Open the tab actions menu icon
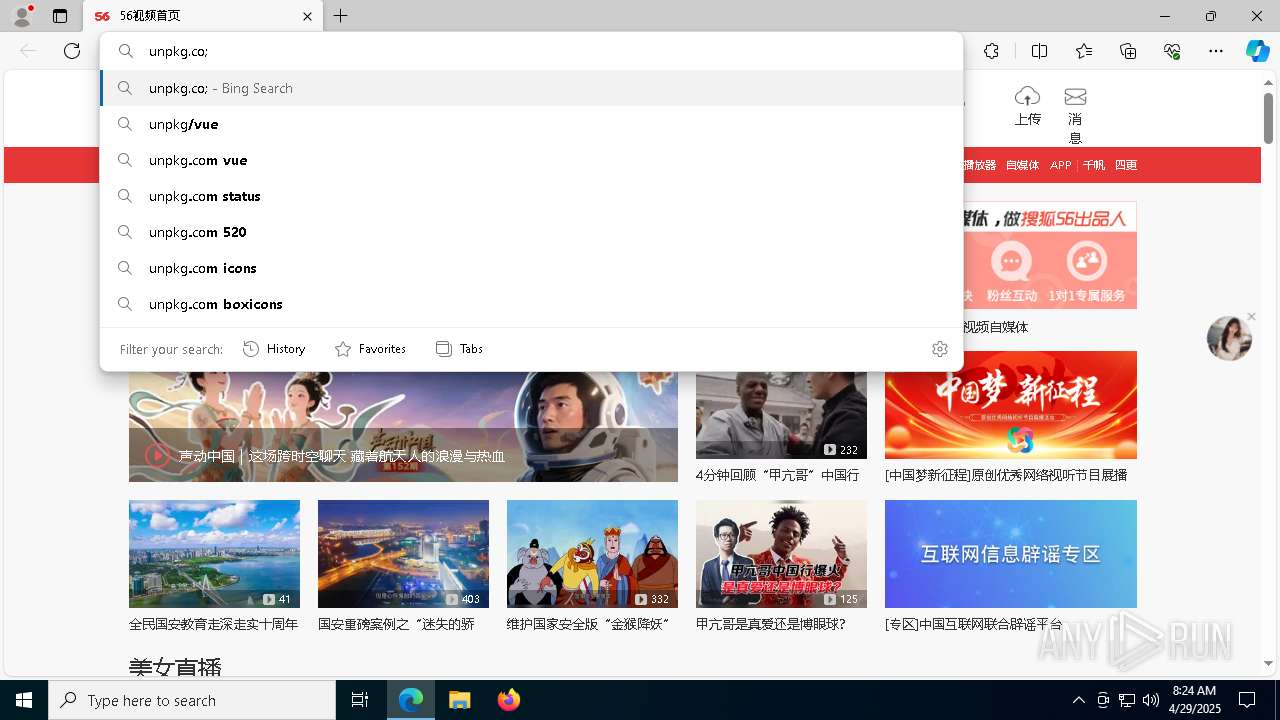 (60, 16)
